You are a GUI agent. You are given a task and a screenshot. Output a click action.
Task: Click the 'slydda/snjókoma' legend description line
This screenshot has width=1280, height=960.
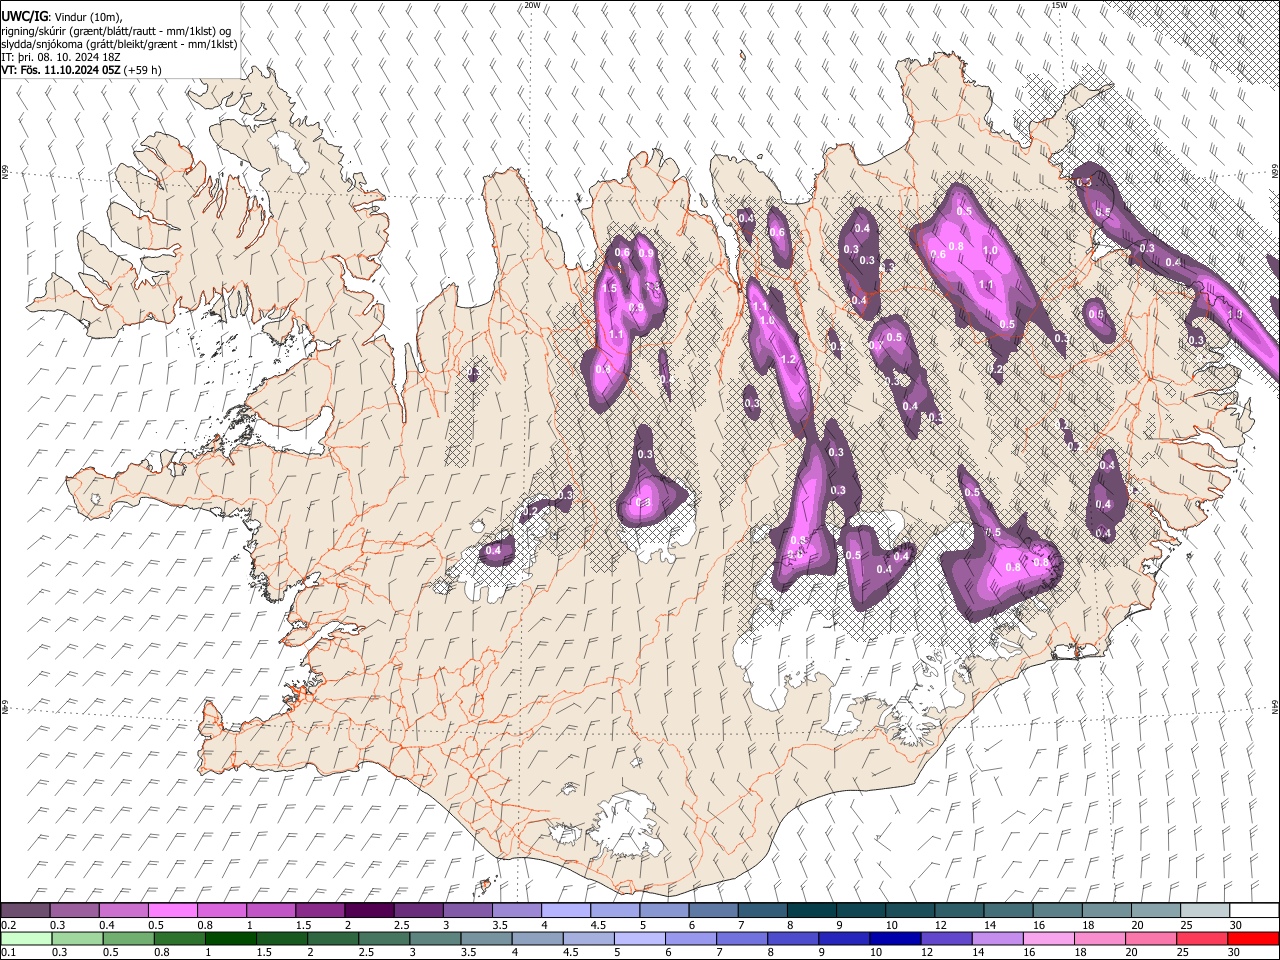tap(119, 44)
